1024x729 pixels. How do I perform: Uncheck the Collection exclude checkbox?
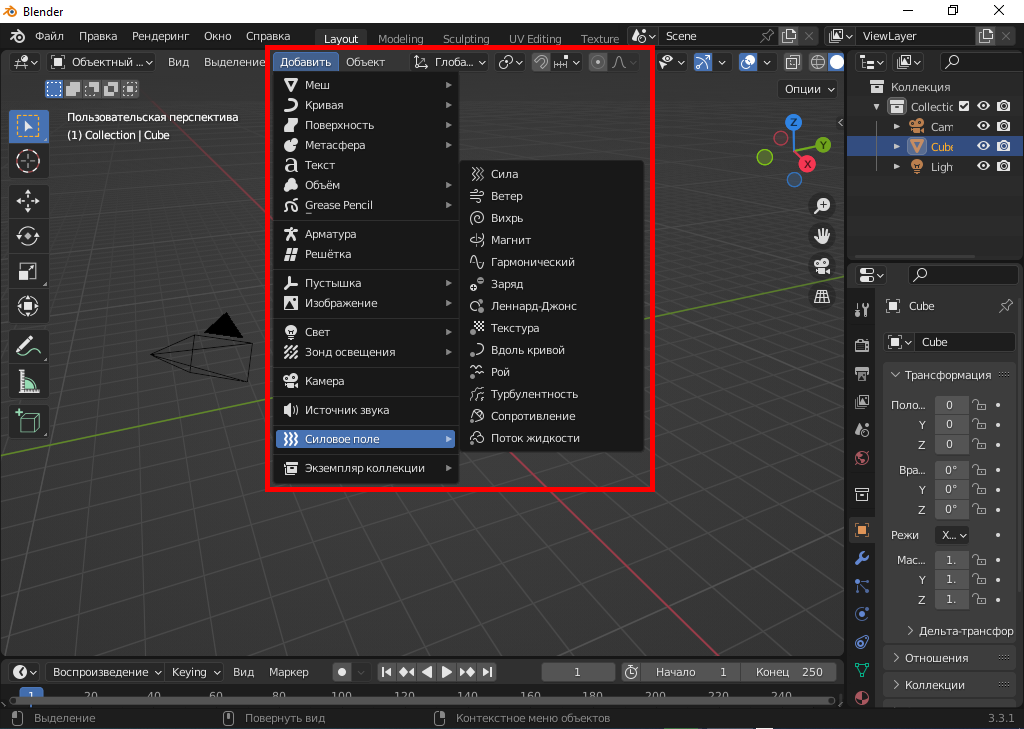pyautogui.click(x=964, y=106)
